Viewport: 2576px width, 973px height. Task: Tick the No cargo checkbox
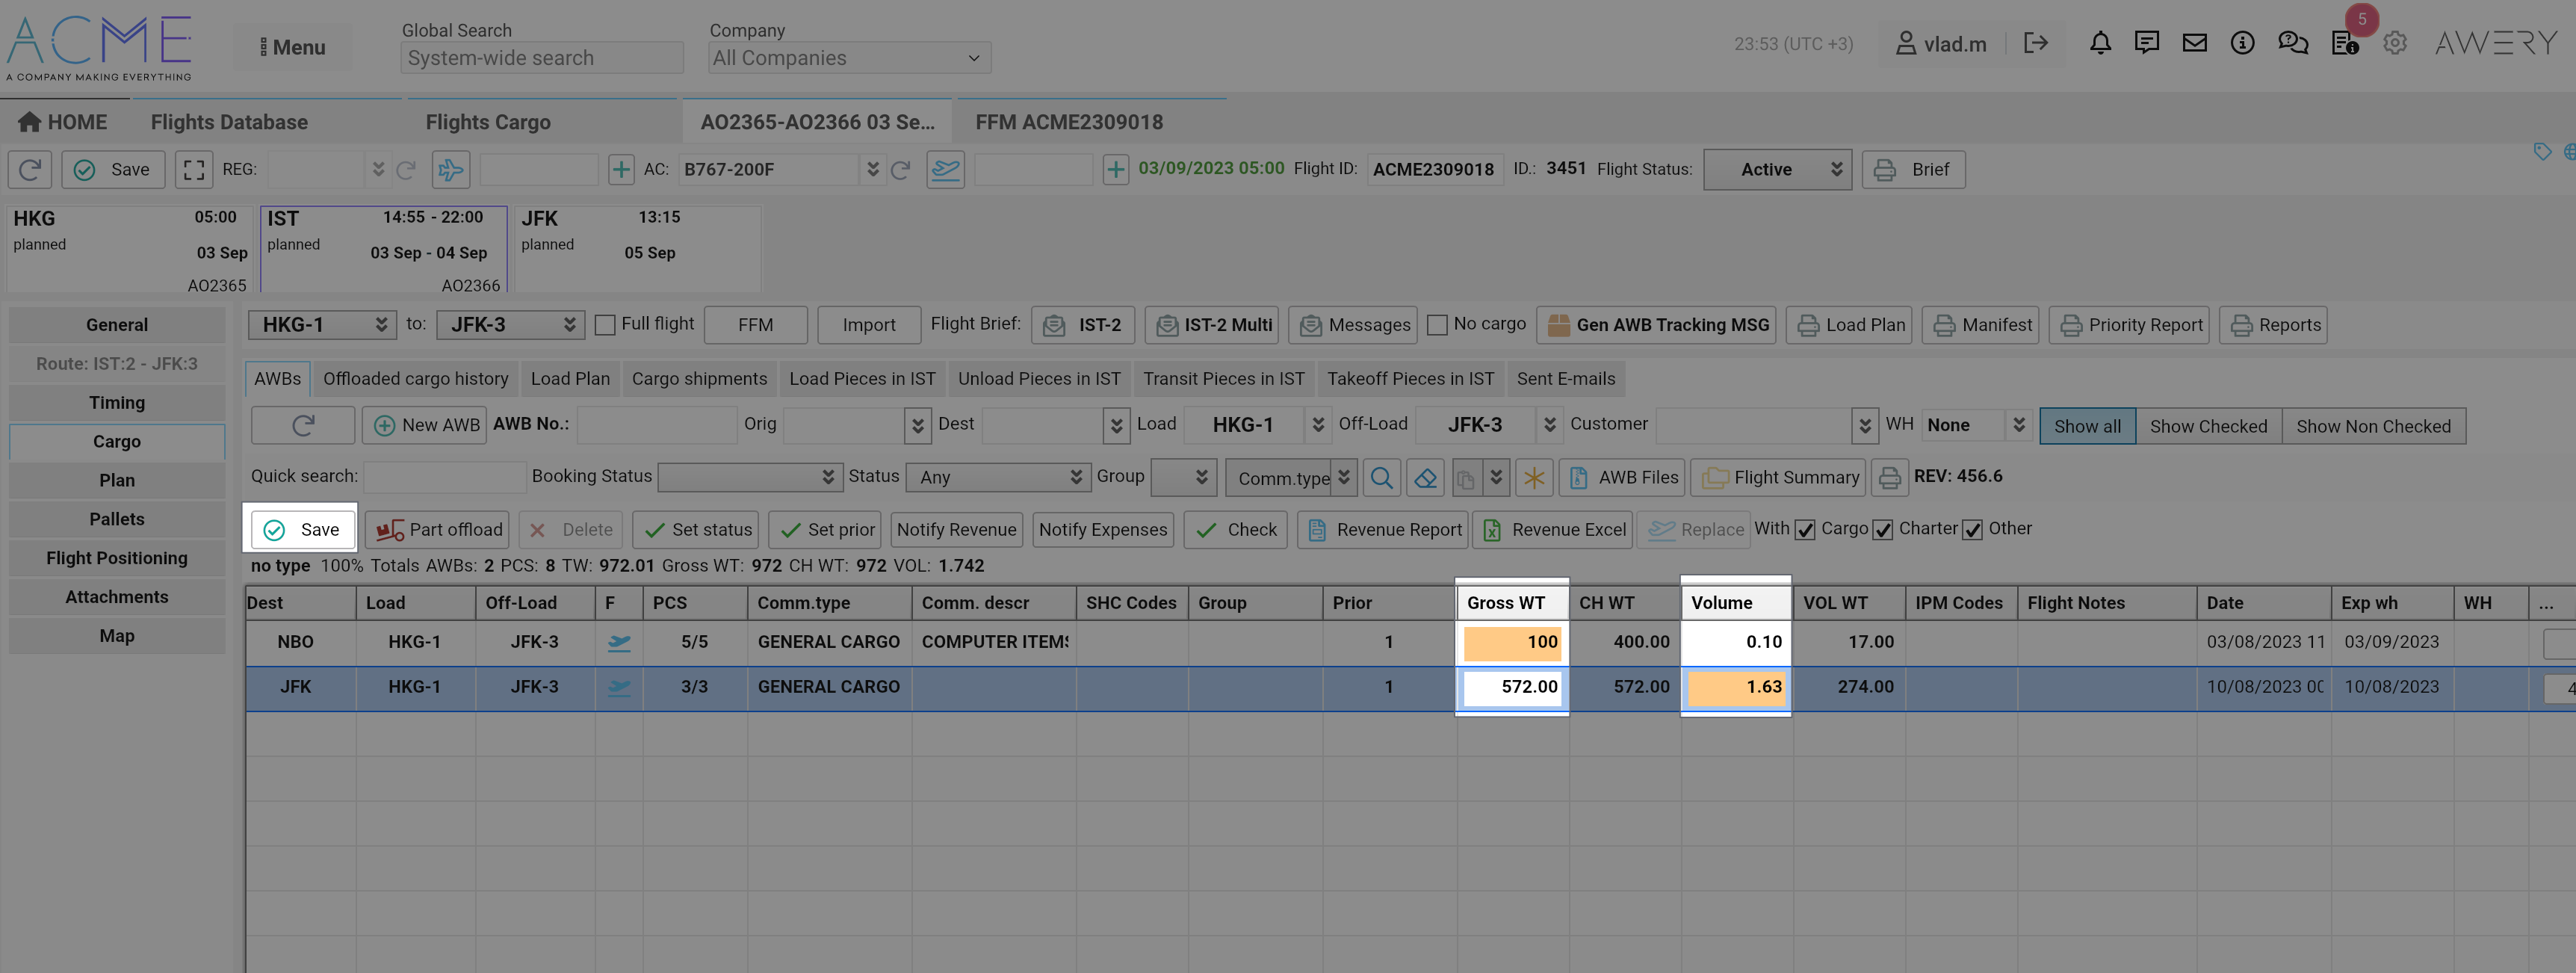[1437, 325]
